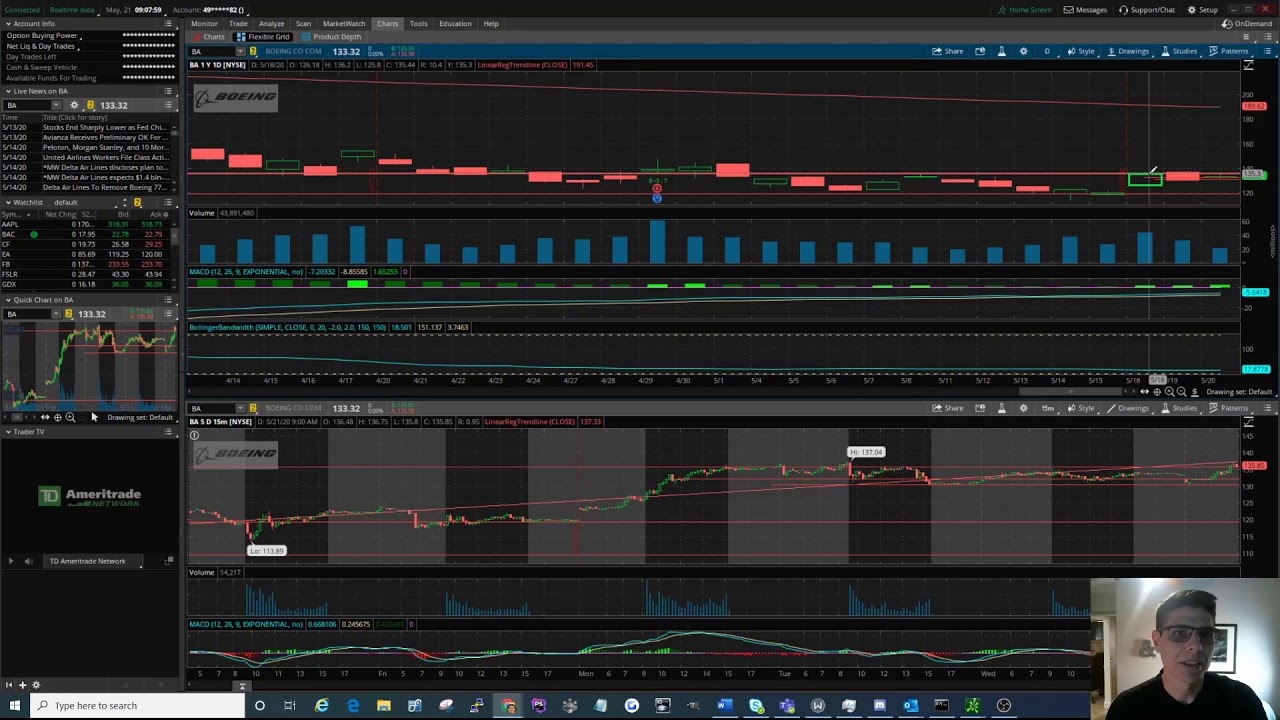1280x720 pixels.
Task: Open Style menu on upper chart
Action: pyautogui.click(x=1080, y=51)
